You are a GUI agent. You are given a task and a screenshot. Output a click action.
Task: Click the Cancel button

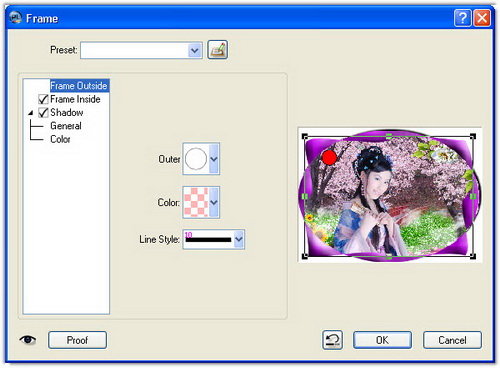point(452,340)
